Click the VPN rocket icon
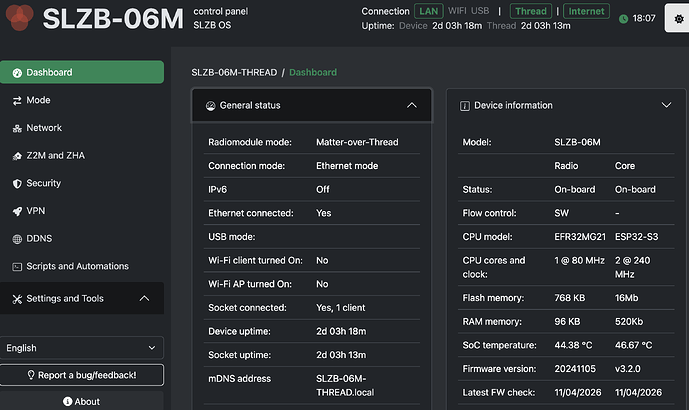This screenshot has width=689, height=410. coord(17,211)
